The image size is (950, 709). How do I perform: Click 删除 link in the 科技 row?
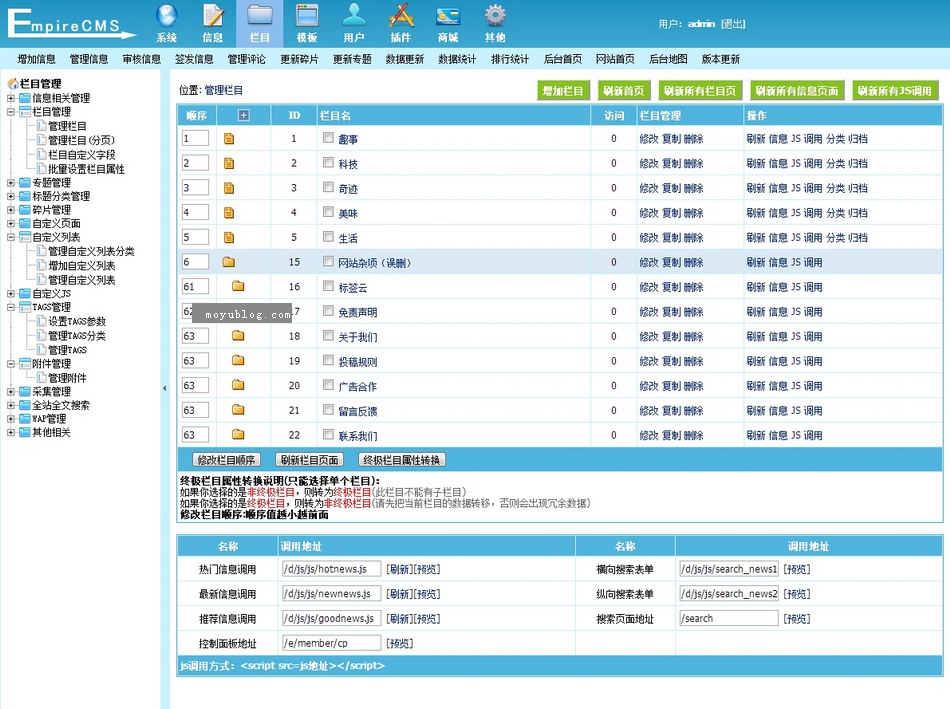(x=694, y=164)
